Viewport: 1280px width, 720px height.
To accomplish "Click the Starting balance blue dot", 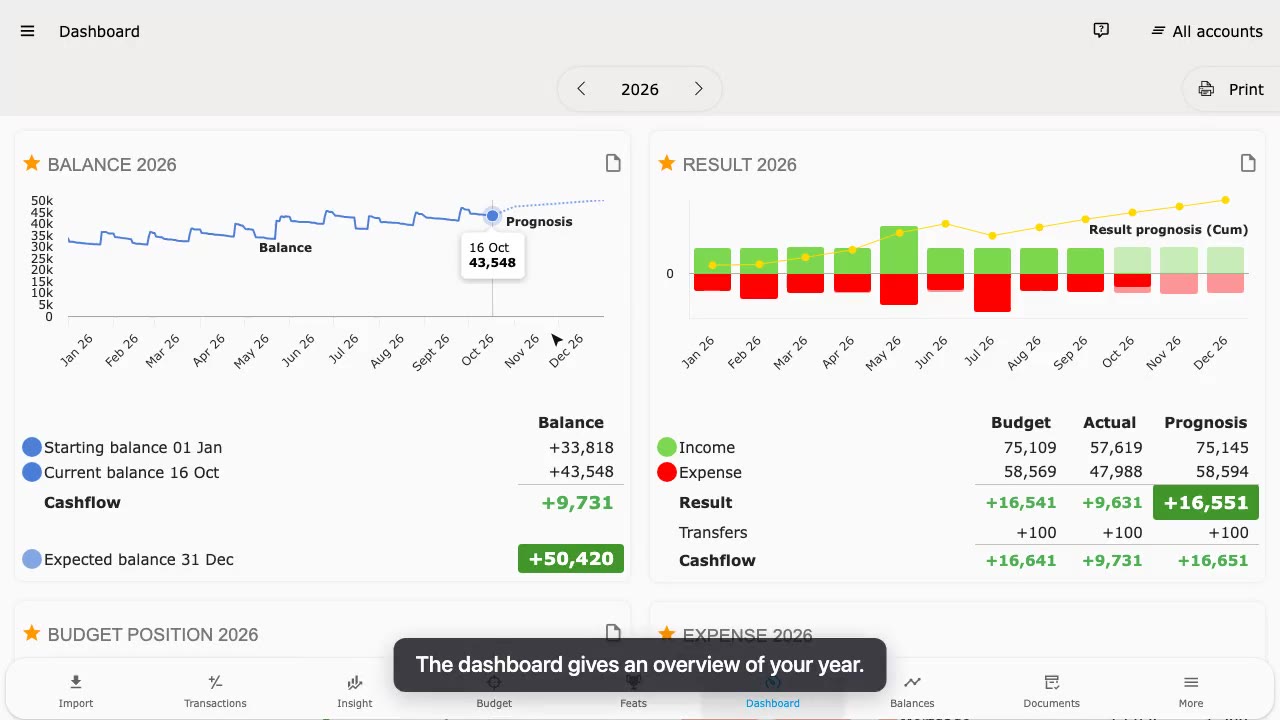I will coord(32,447).
